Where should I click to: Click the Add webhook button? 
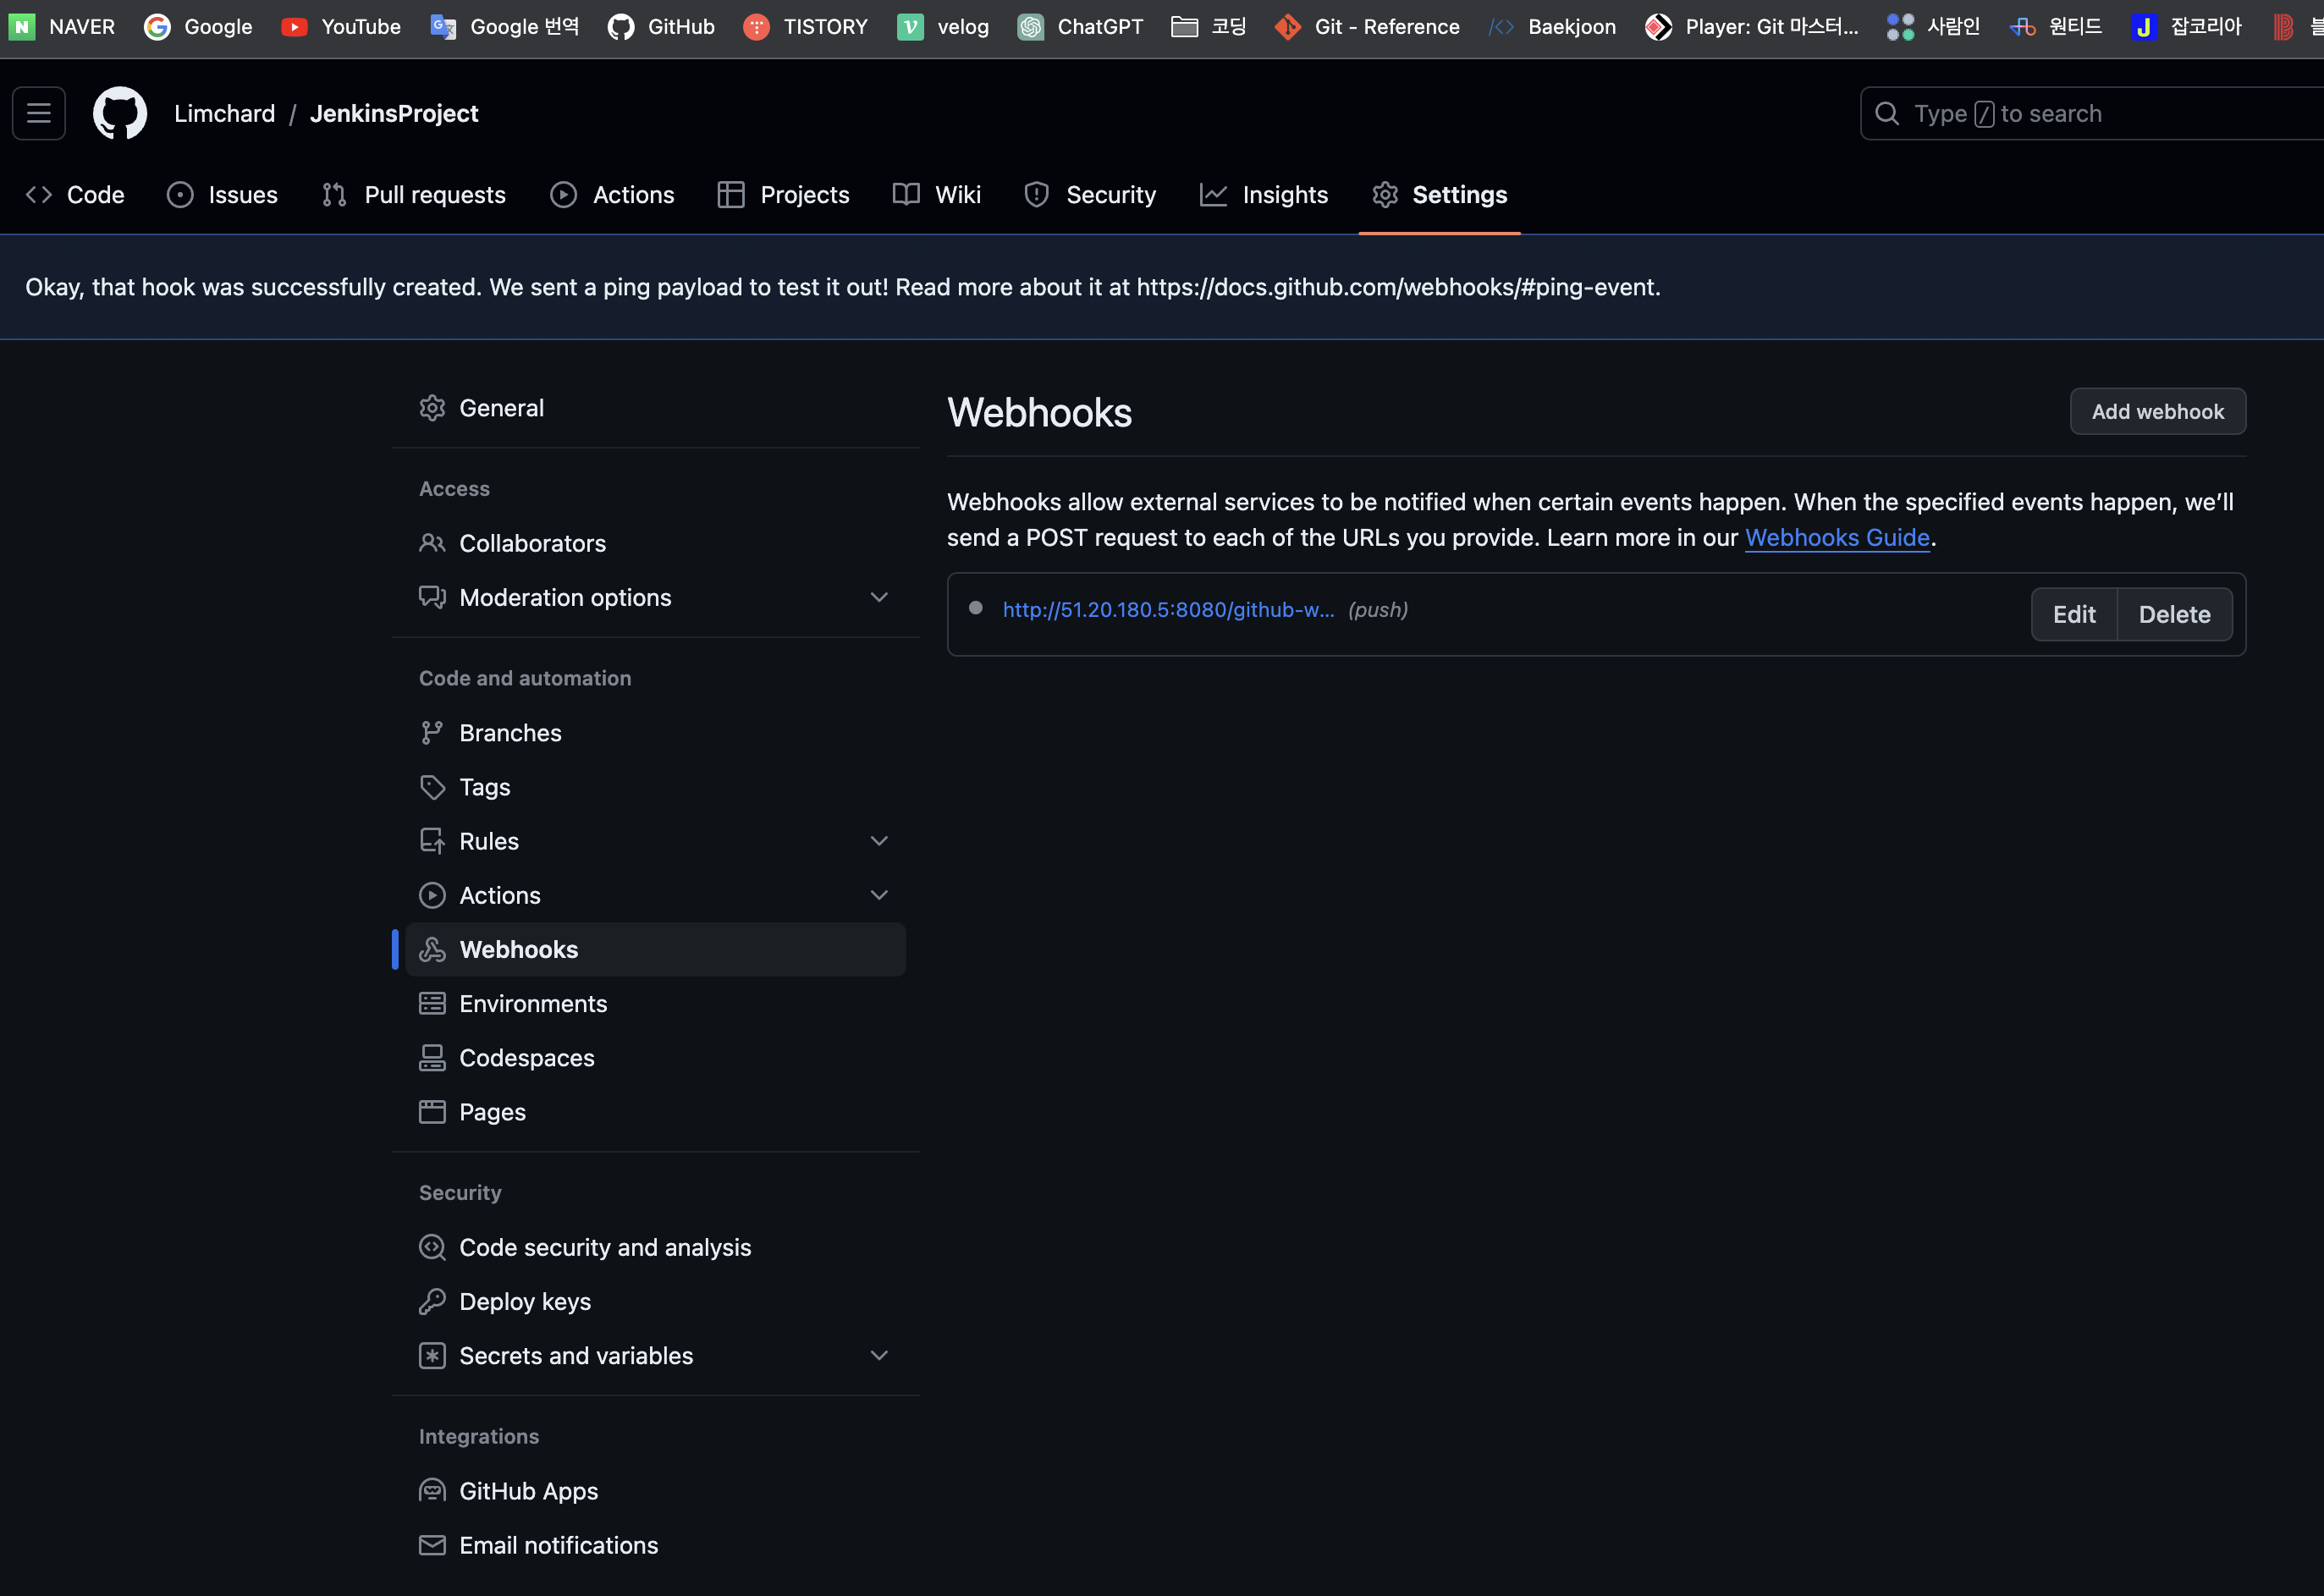coord(2157,411)
